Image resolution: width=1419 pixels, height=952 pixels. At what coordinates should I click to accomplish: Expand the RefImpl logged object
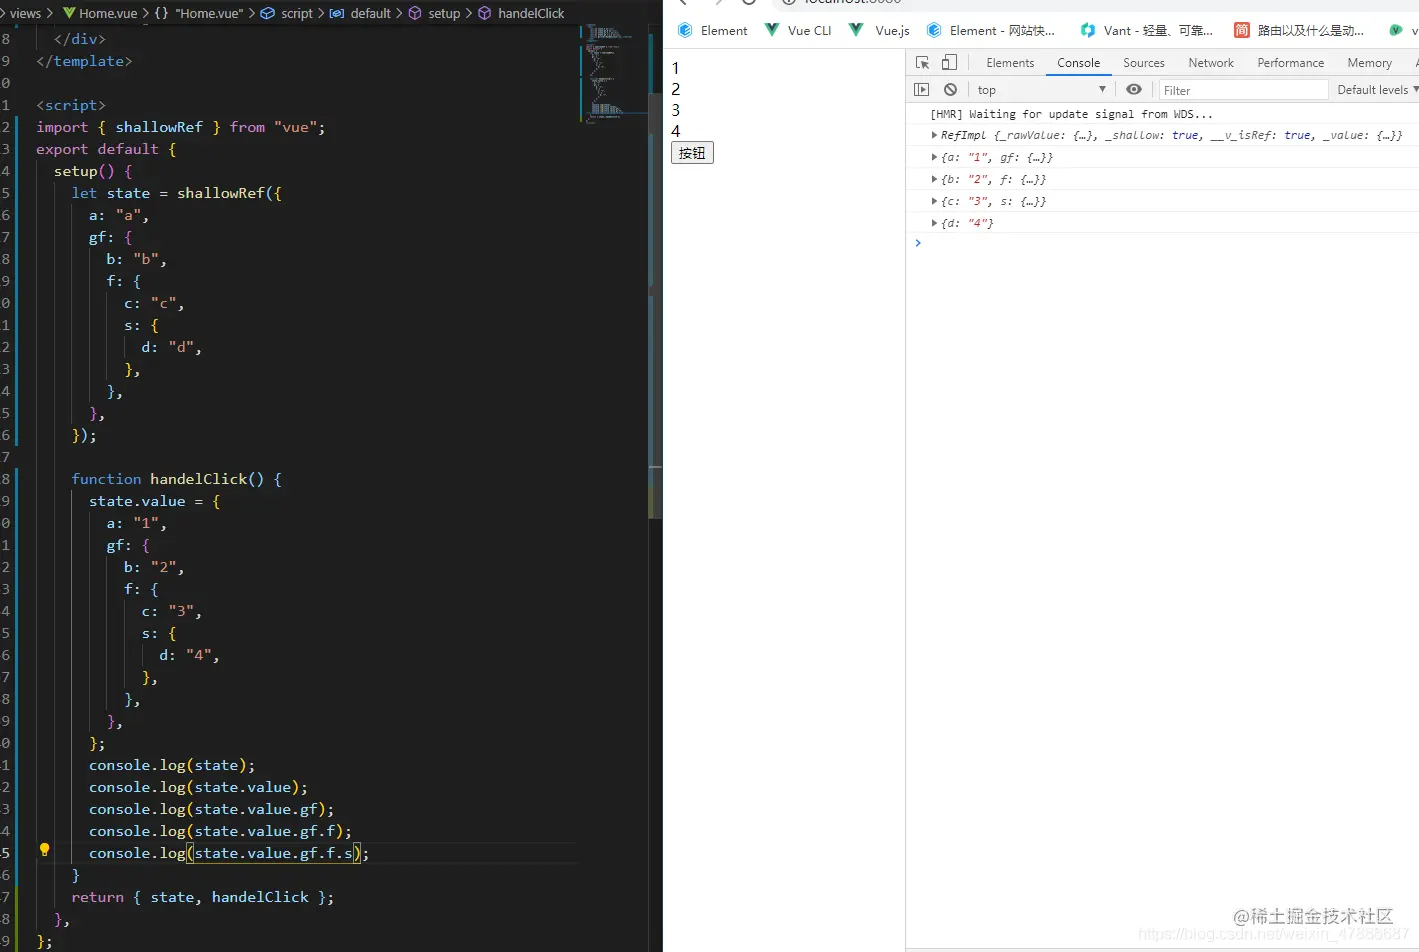(x=934, y=135)
